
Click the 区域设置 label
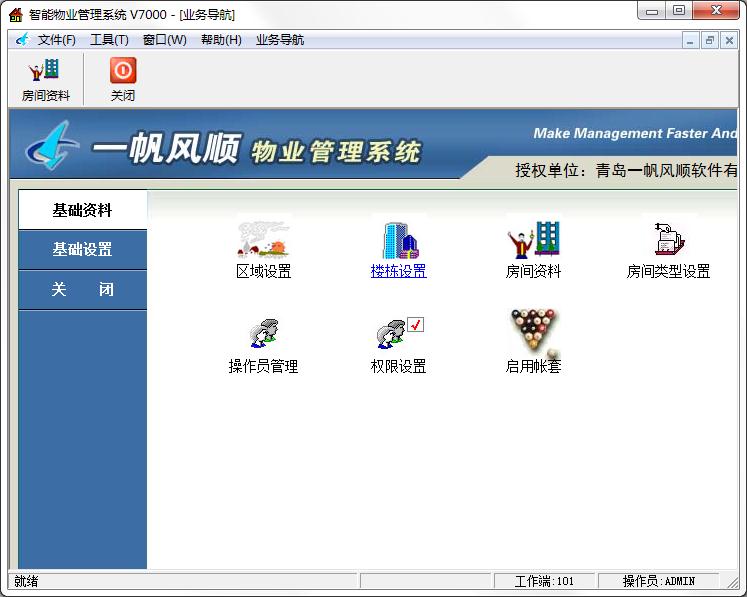[x=263, y=271]
